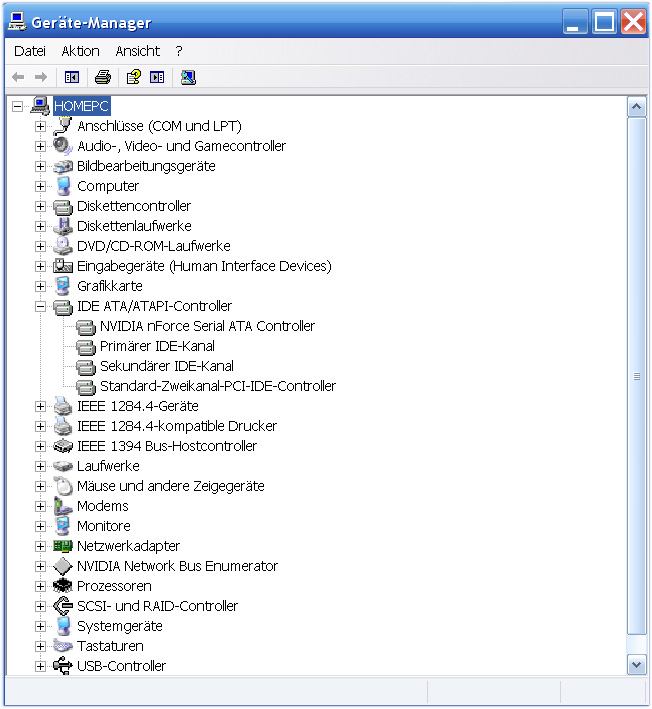The width and height of the screenshot is (652, 709).
Task: Expand Audio-, Video- und Gamecontroller
Action: tap(40, 147)
